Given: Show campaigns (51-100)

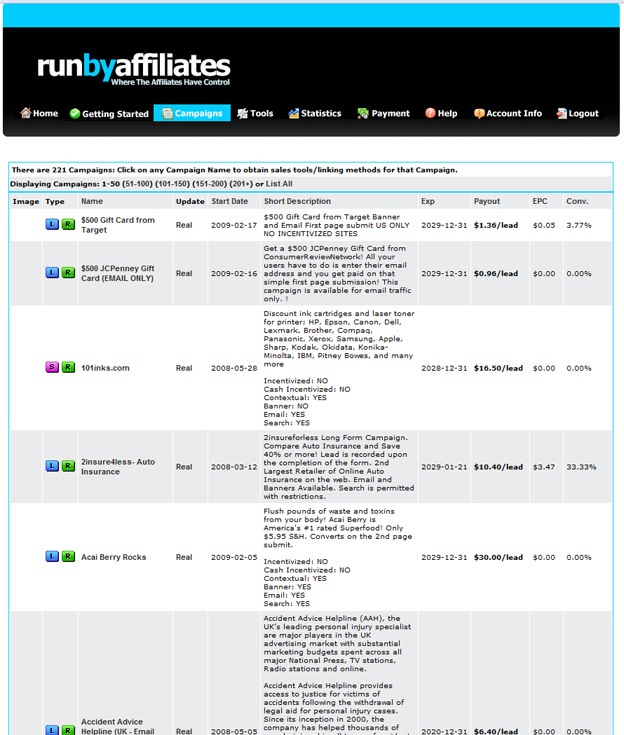Looking at the screenshot, I should click(x=137, y=184).
